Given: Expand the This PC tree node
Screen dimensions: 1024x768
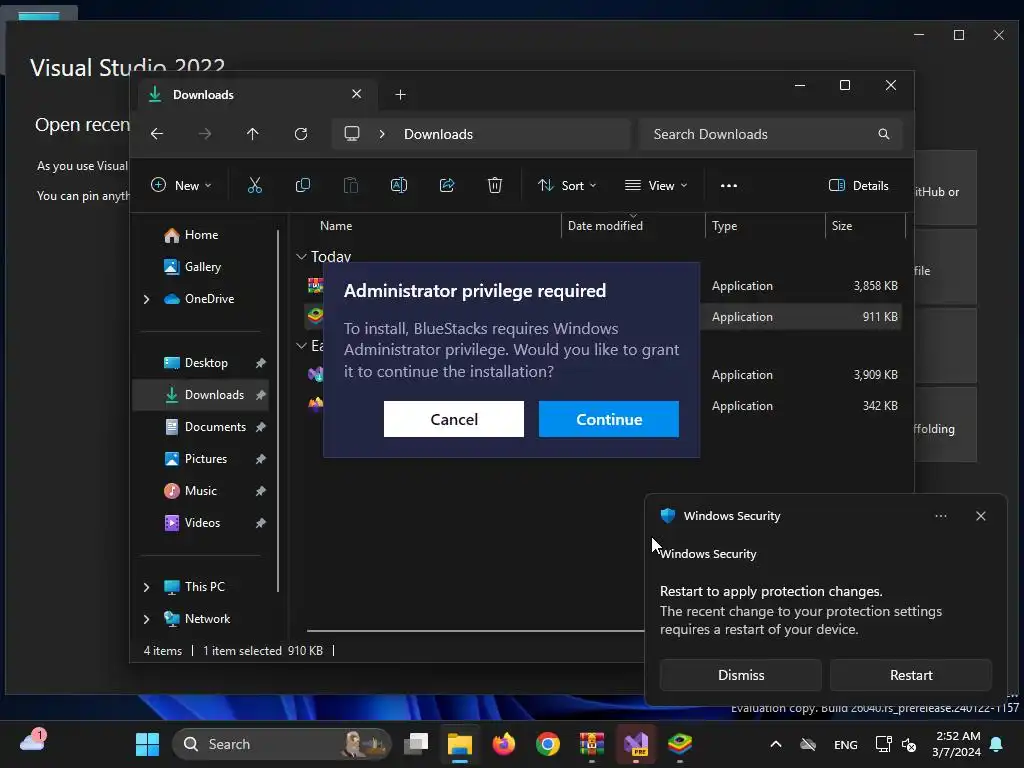Looking at the screenshot, I should coord(146,587).
